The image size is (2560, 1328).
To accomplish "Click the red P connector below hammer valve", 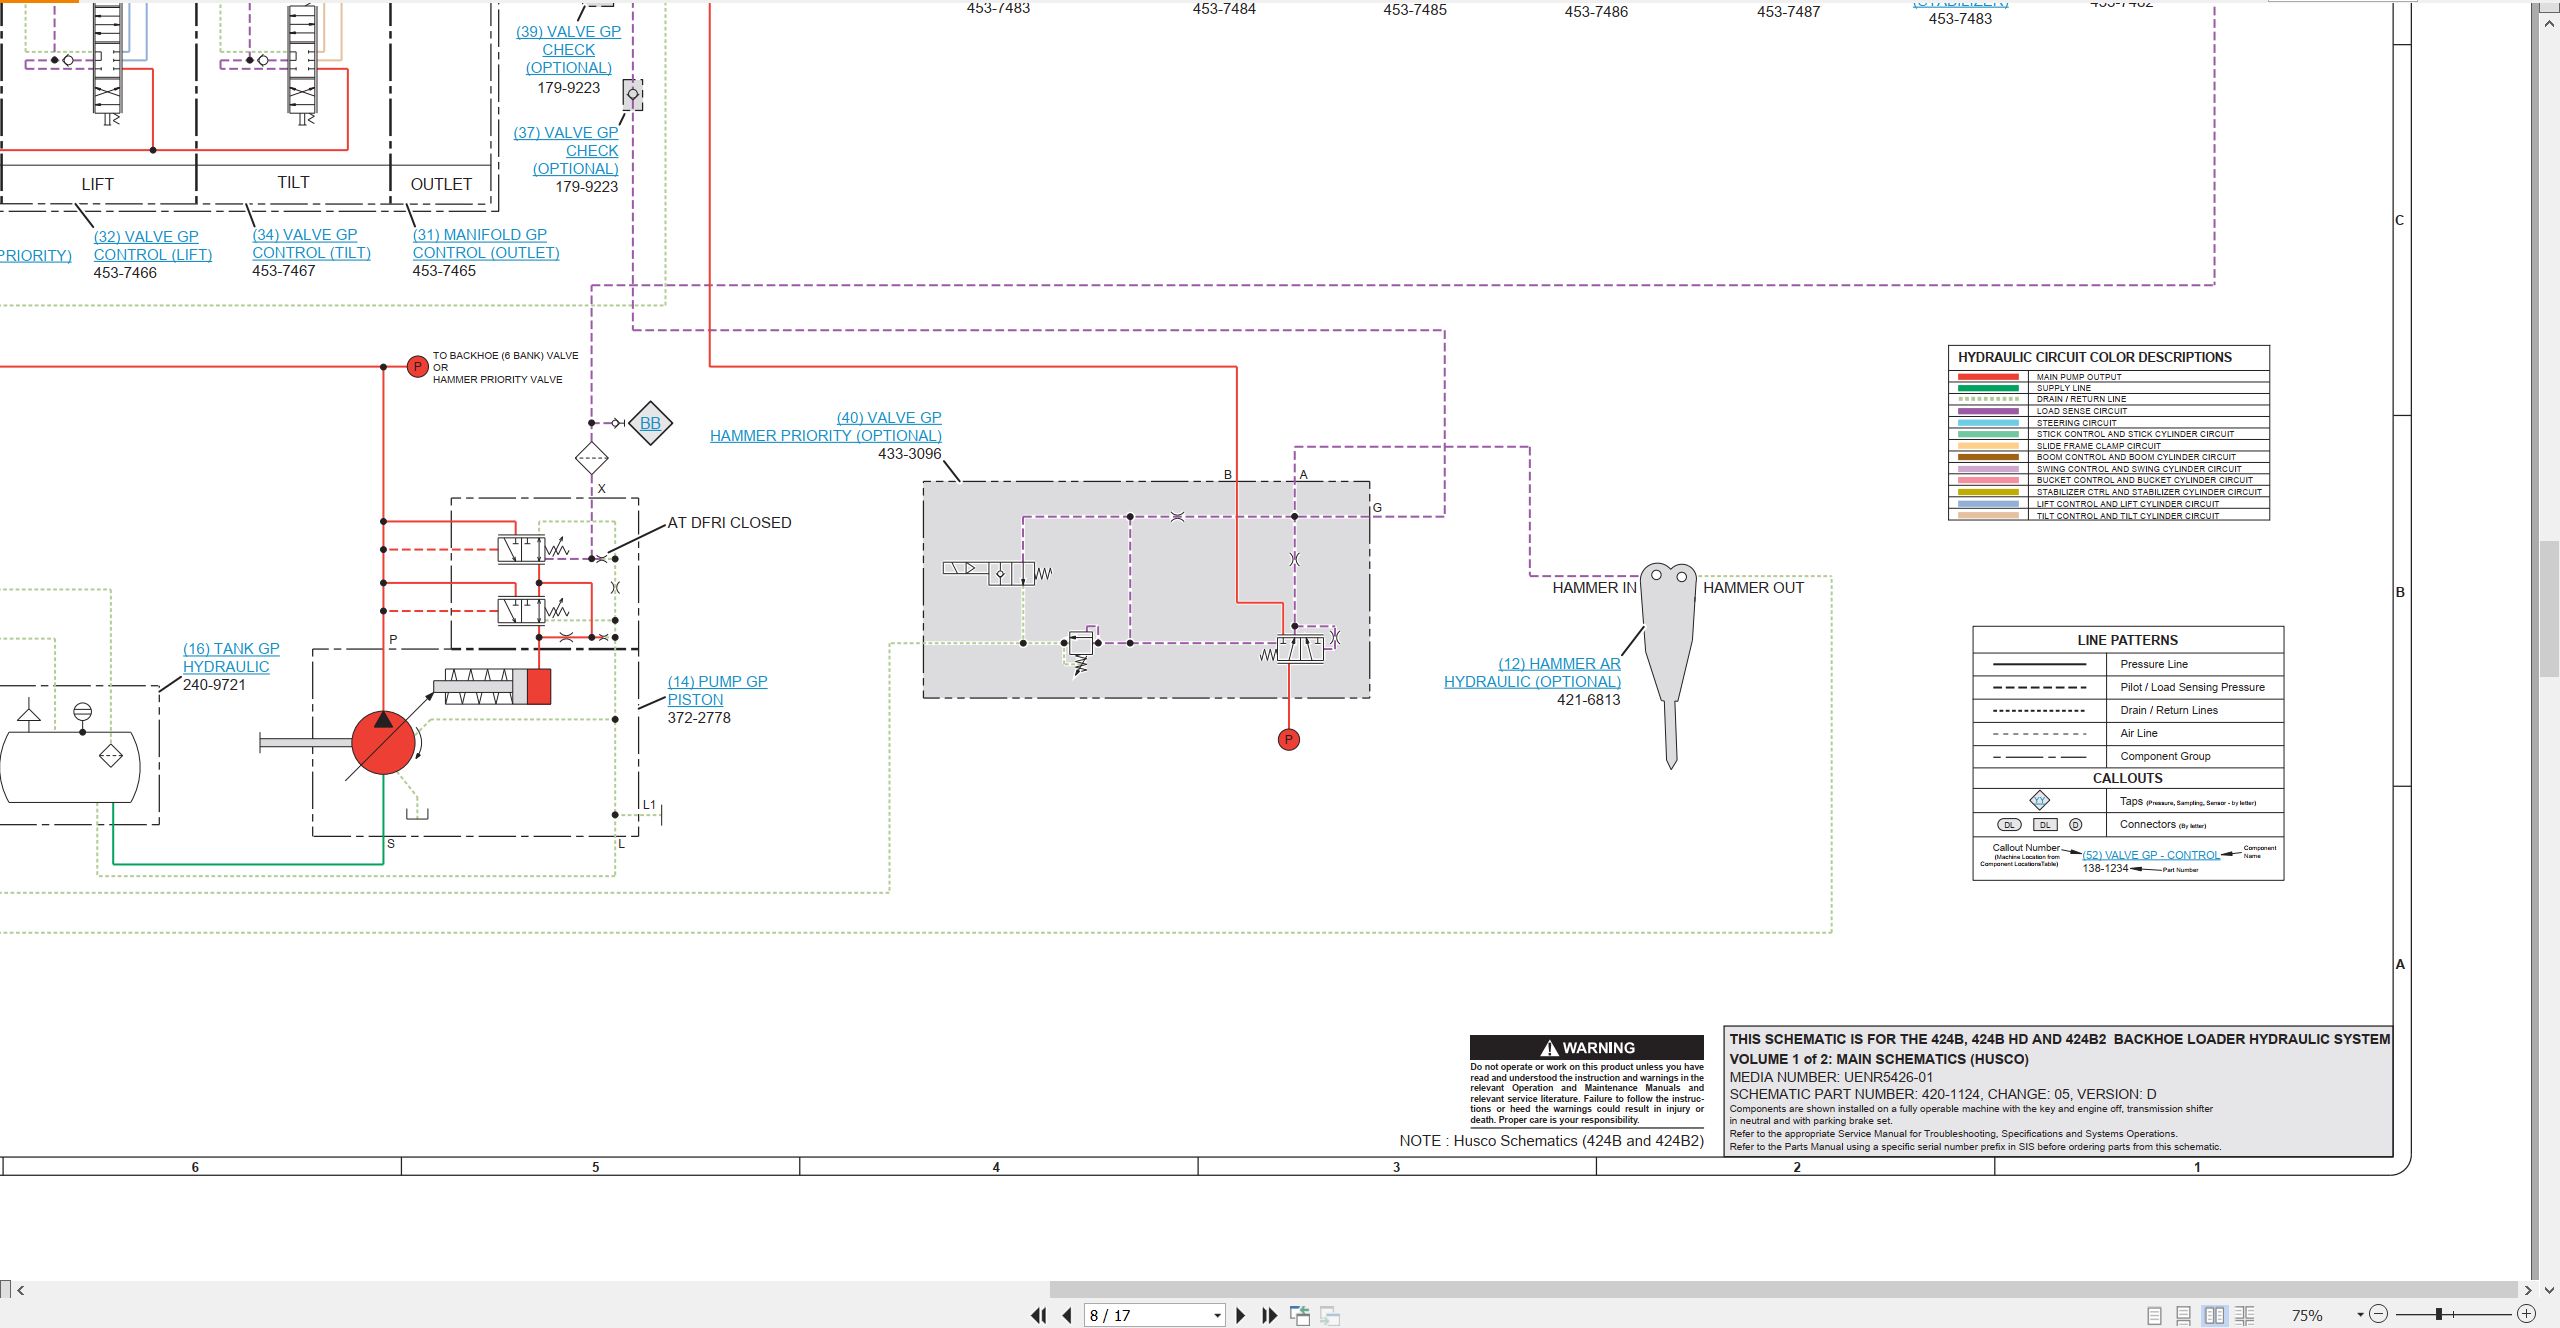I will pos(1289,740).
